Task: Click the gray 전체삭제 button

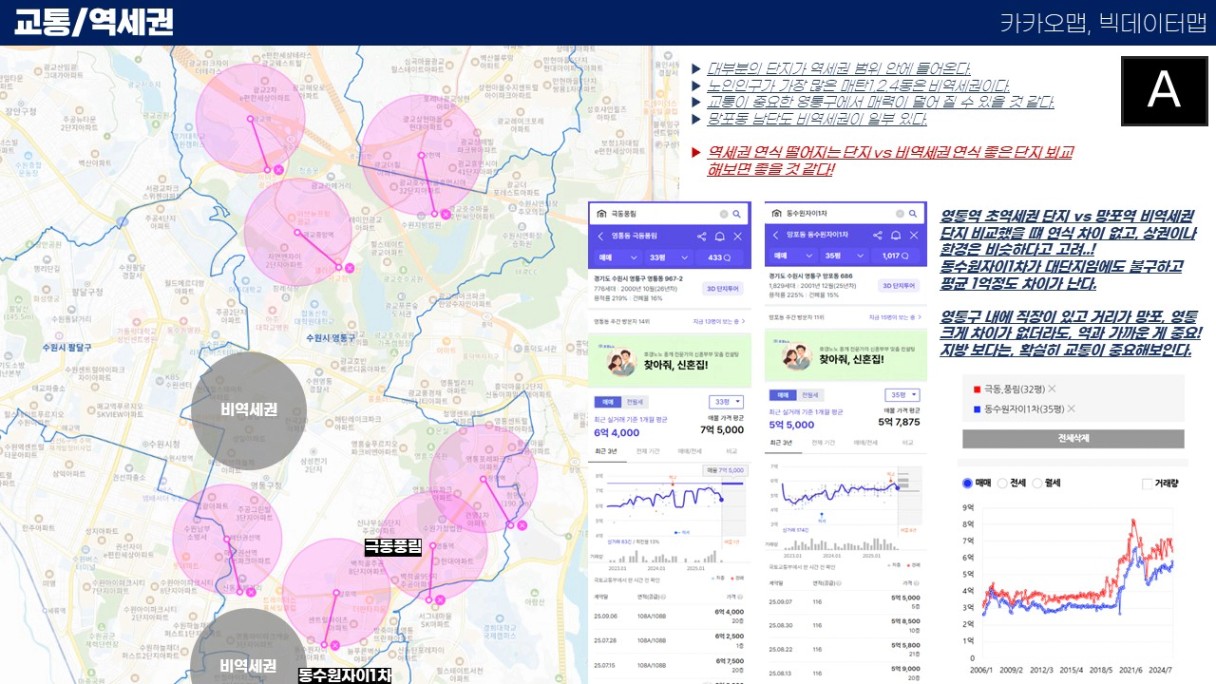Action: [1073, 439]
